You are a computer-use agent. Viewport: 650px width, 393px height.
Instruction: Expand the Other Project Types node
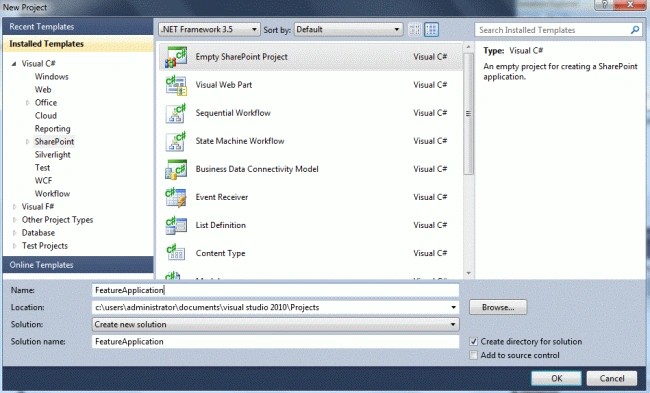(x=15, y=220)
